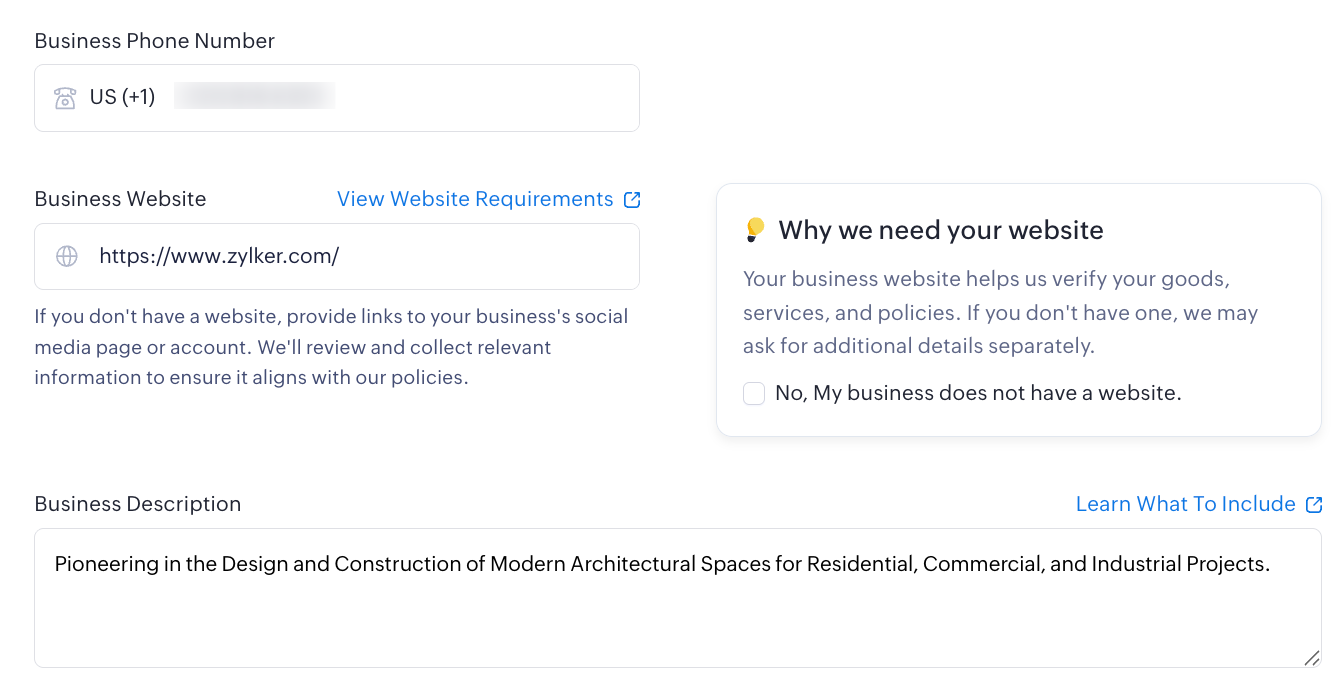Open external icon beside View Website Requirements
1344x700 pixels.
pos(632,199)
